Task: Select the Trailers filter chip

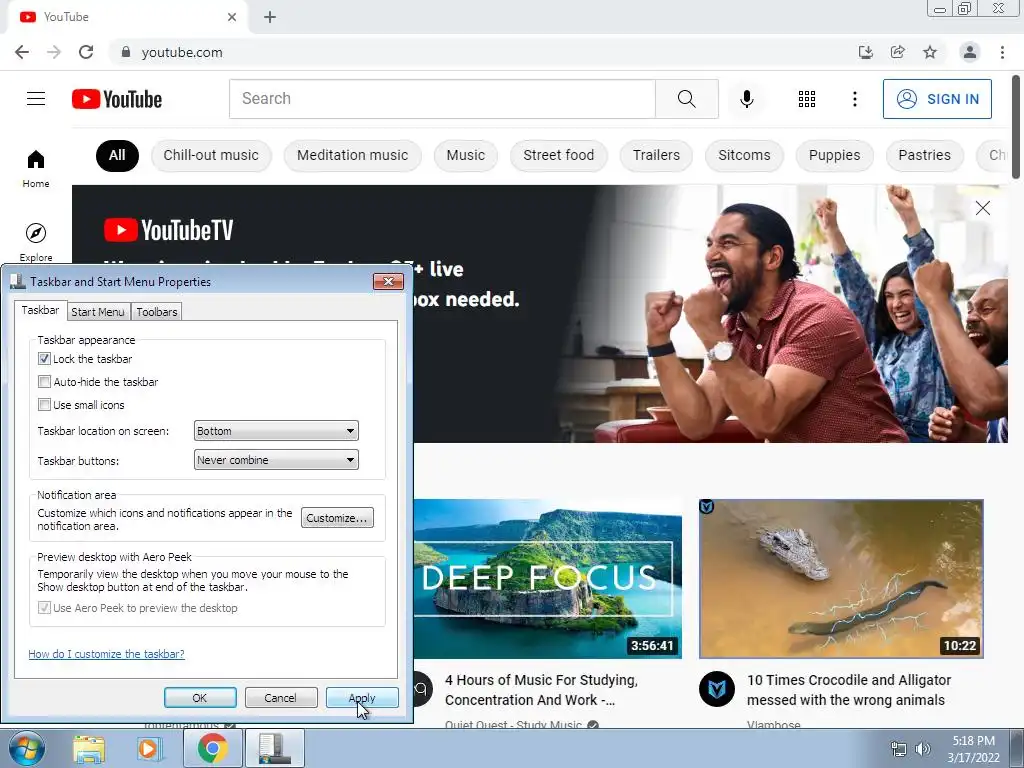Action: click(656, 155)
